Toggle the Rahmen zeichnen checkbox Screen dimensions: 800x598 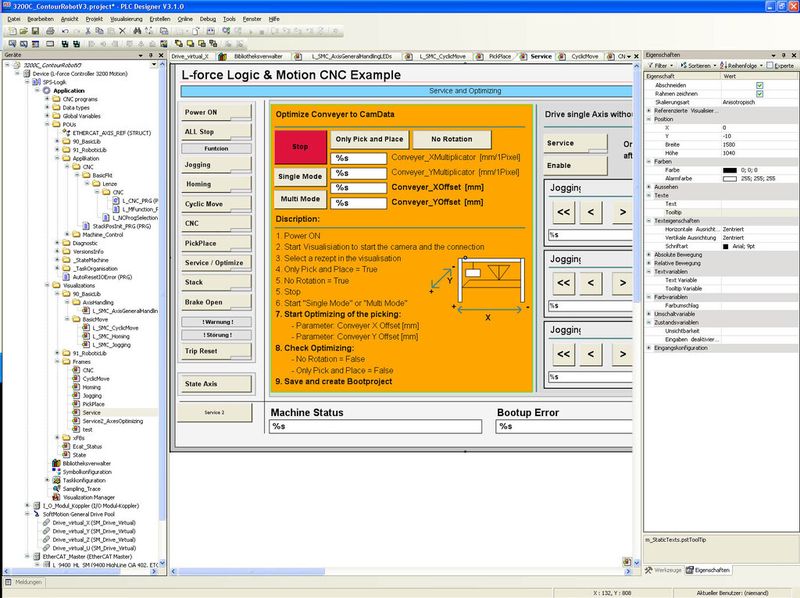760,94
